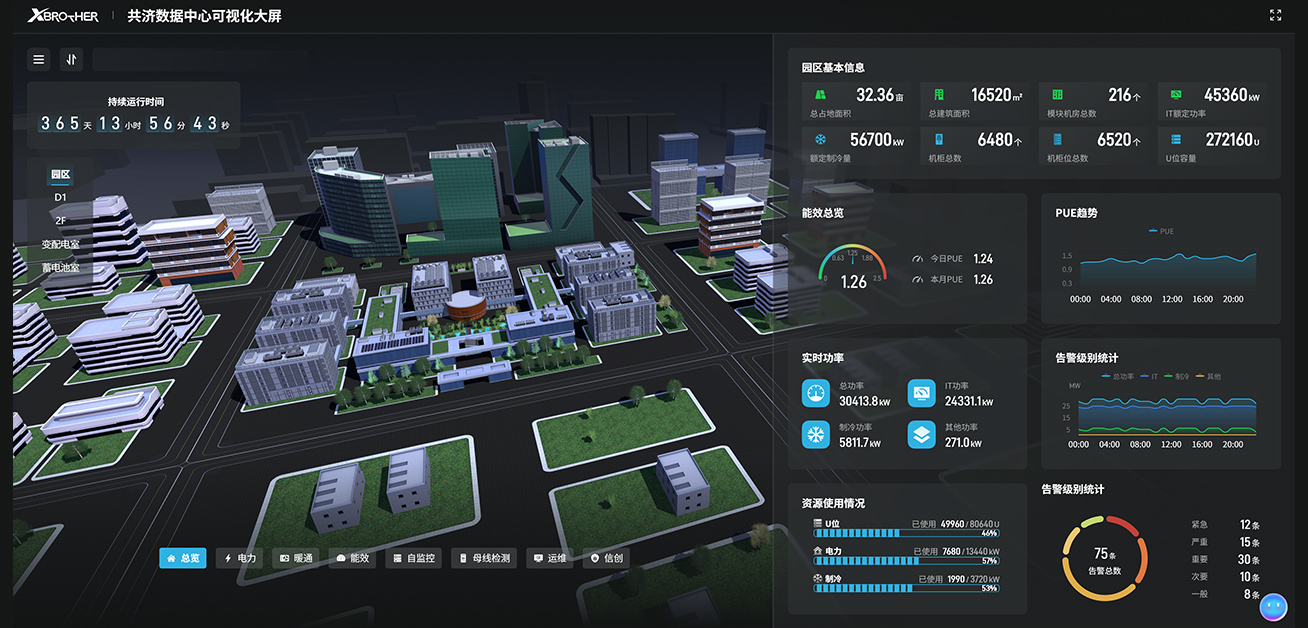The width and height of the screenshot is (1308, 628).
Task: Switch to the 电力 bottom tab
Action: click(x=240, y=558)
